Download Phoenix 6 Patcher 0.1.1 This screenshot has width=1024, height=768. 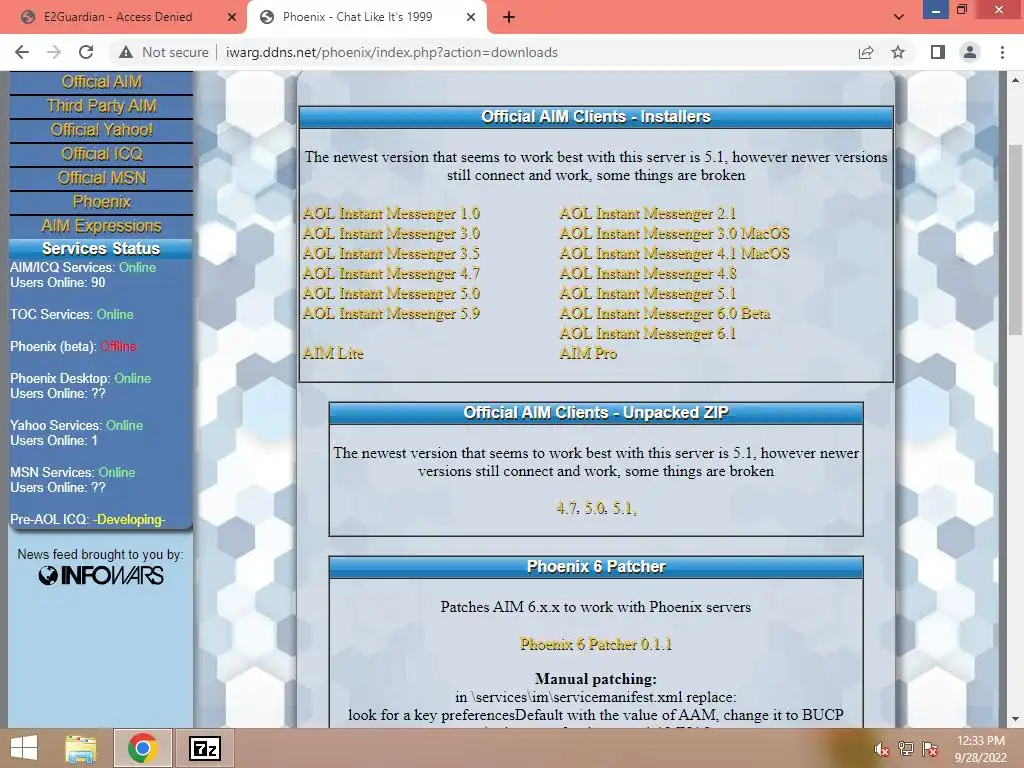[x=596, y=645]
